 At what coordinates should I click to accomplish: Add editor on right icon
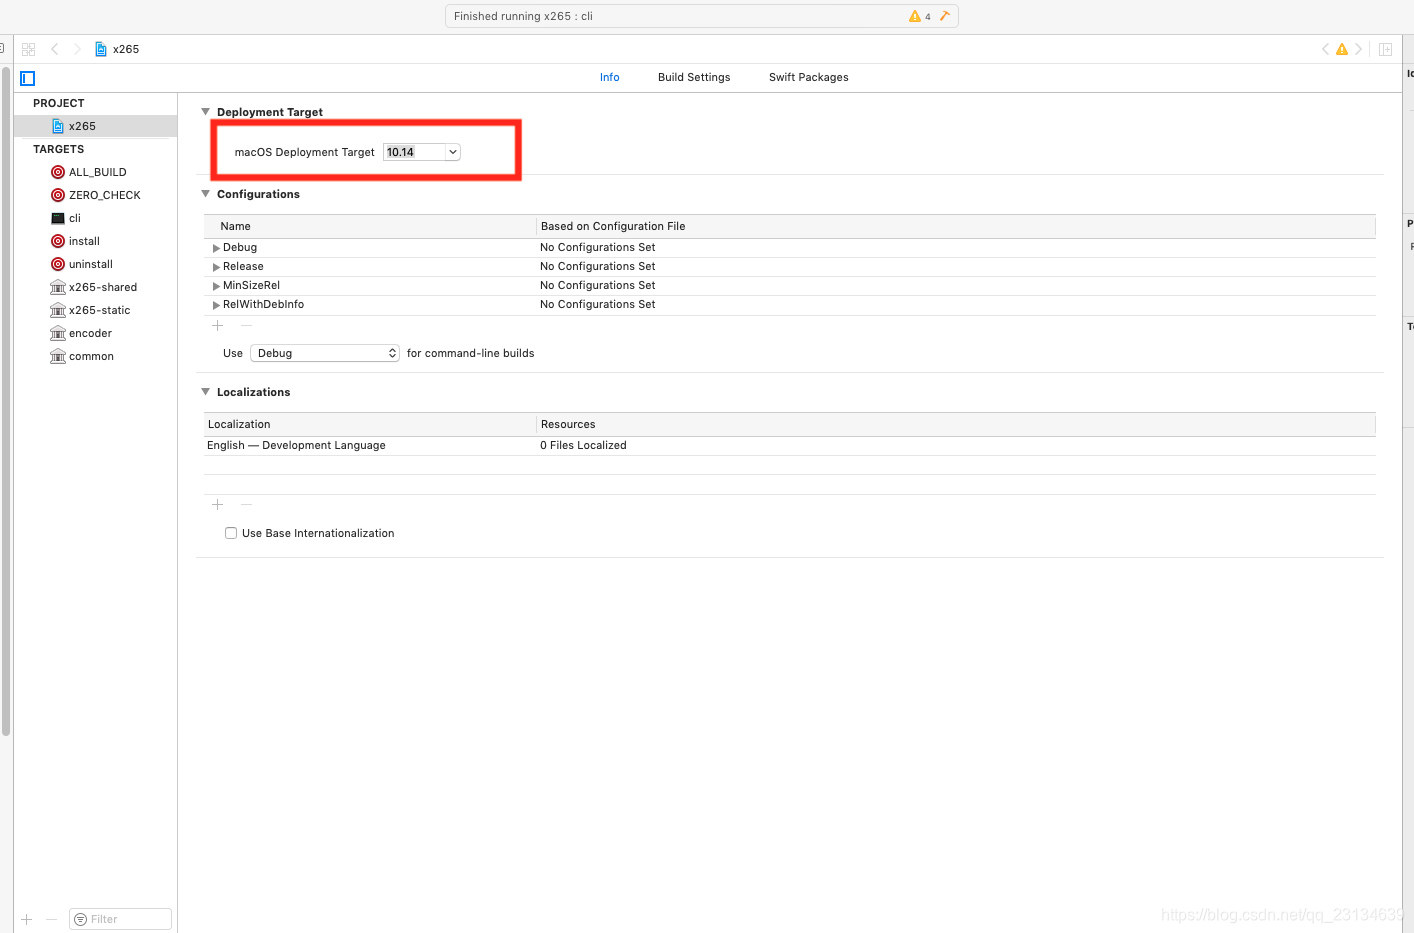1386,49
